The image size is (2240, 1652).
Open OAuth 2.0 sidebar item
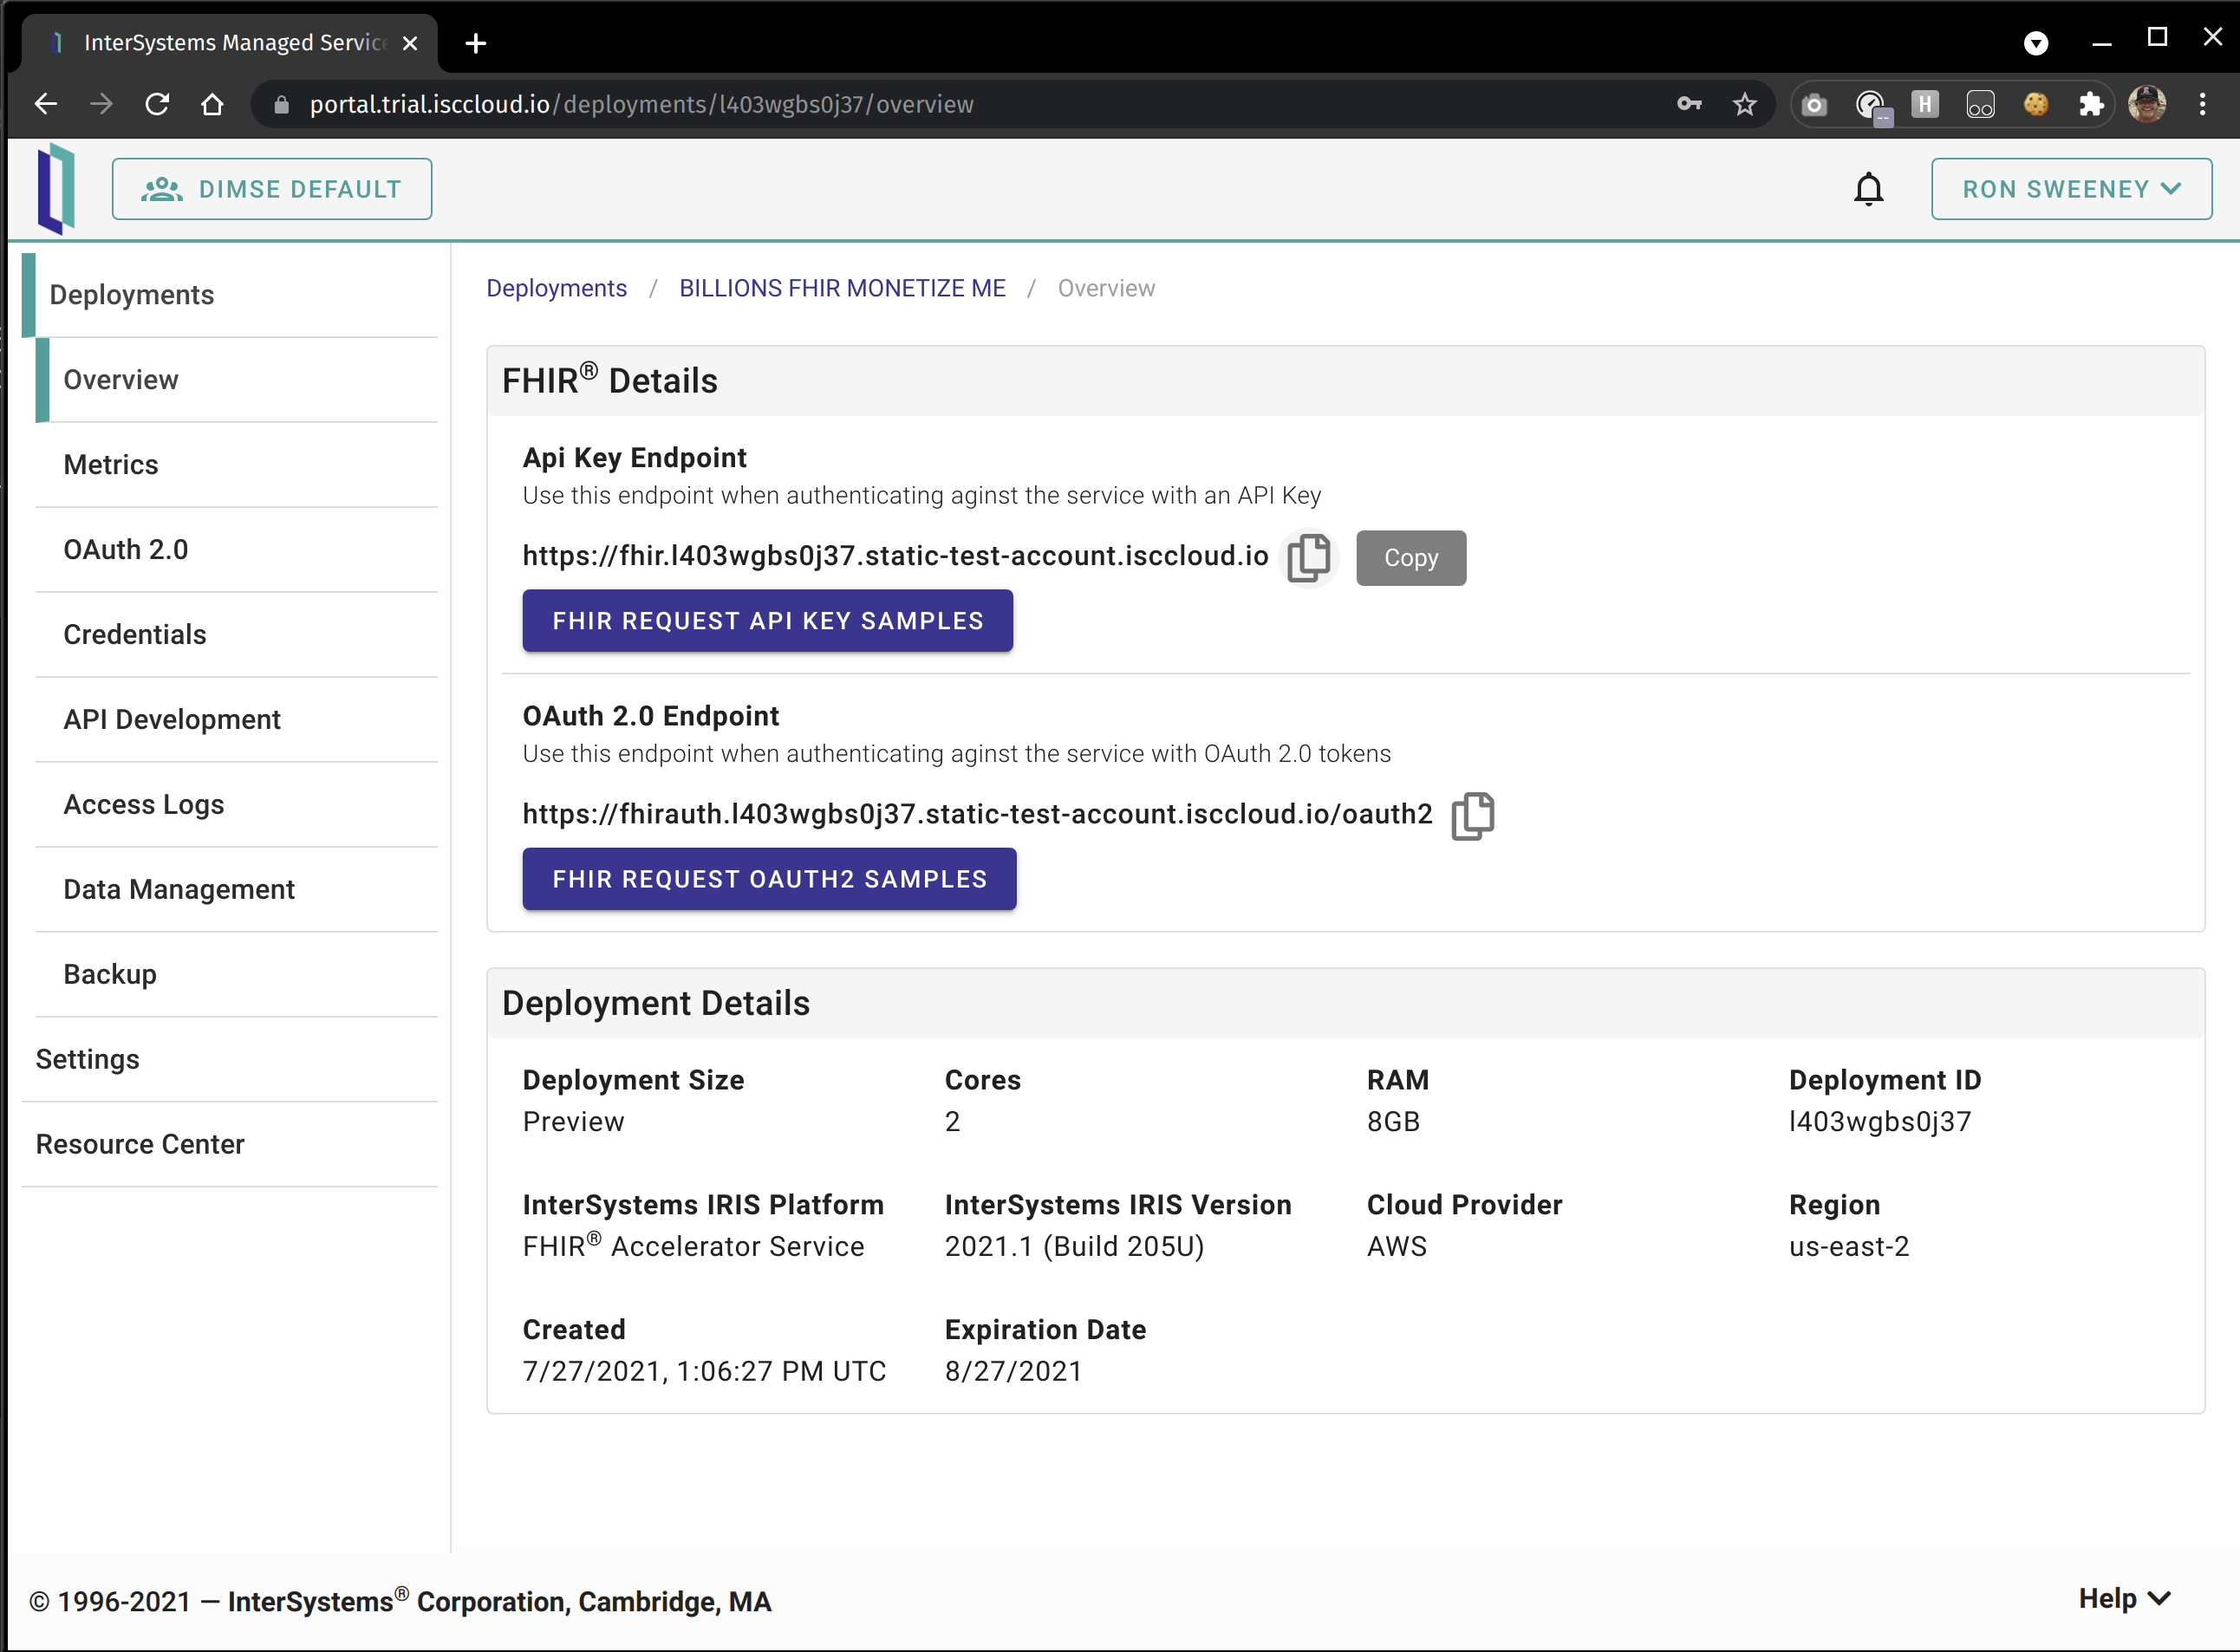(x=237, y=550)
